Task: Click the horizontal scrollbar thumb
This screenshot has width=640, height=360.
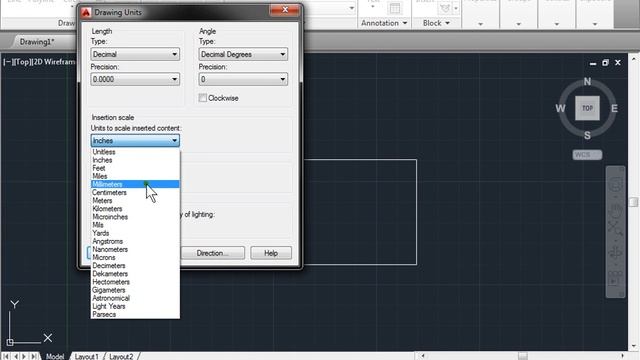Action: [x=523, y=356]
